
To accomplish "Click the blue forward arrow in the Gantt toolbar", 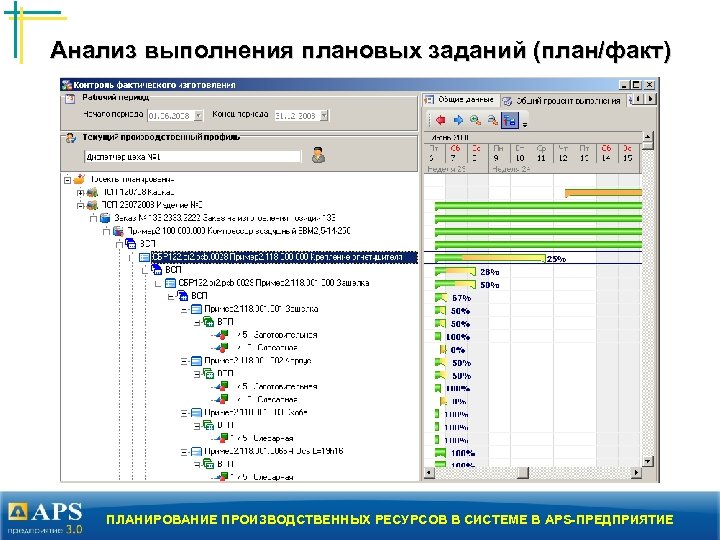I will pos(458,120).
